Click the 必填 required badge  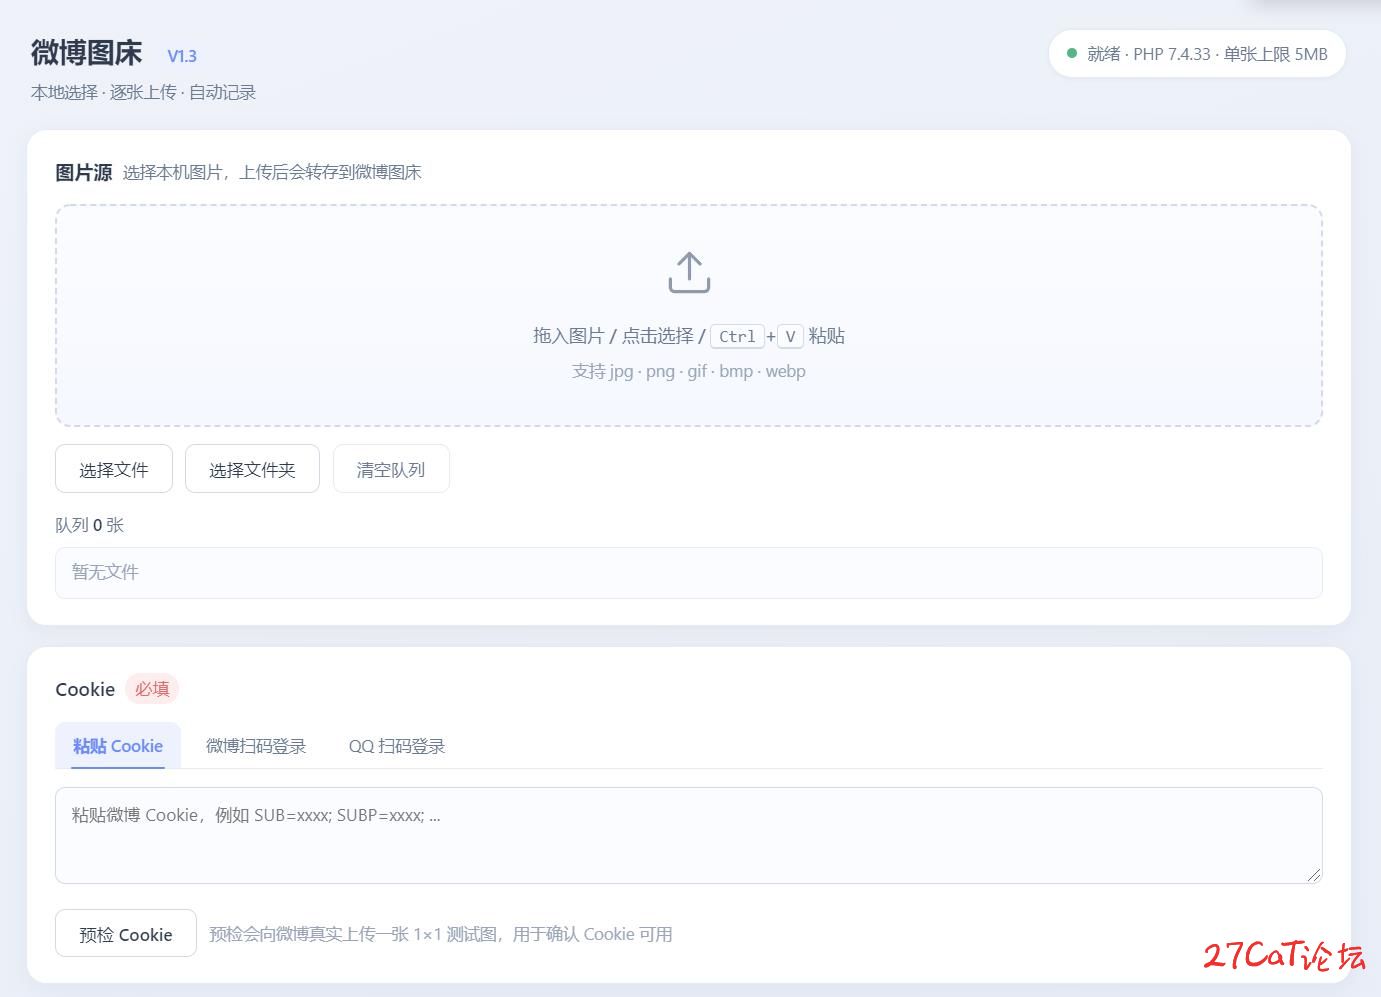tap(152, 689)
